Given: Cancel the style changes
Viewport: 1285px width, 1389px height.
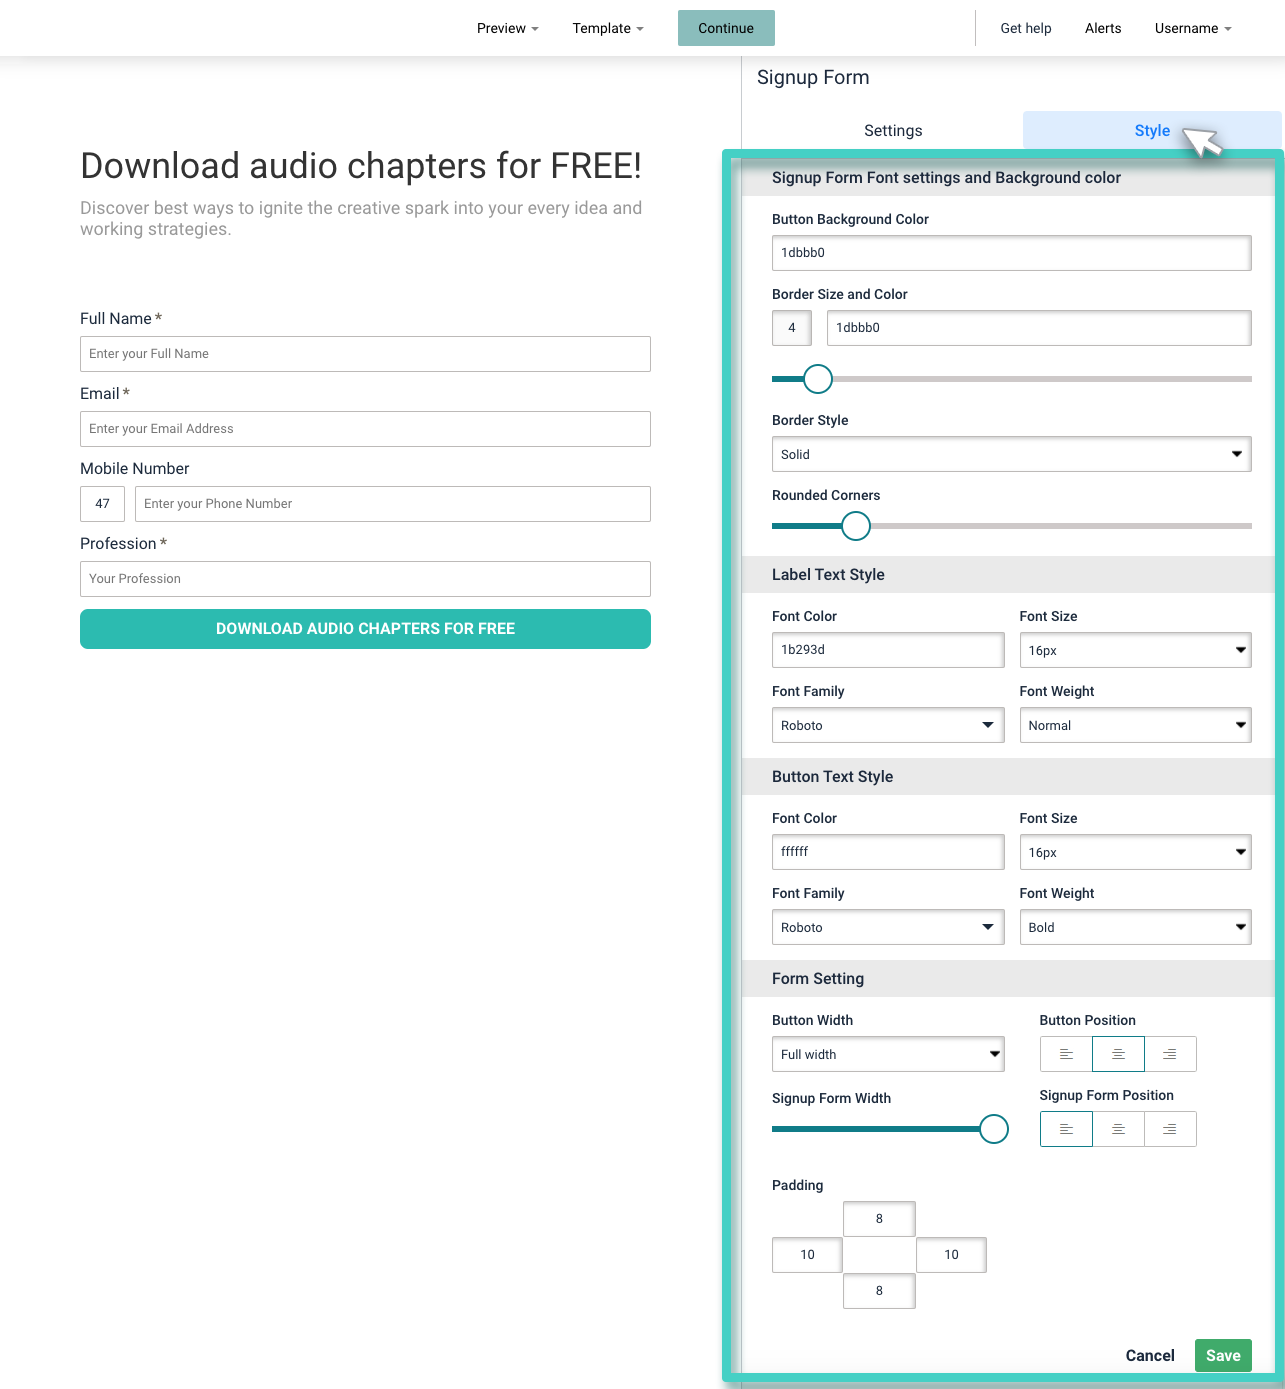Looking at the screenshot, I should [1150, 1355].
